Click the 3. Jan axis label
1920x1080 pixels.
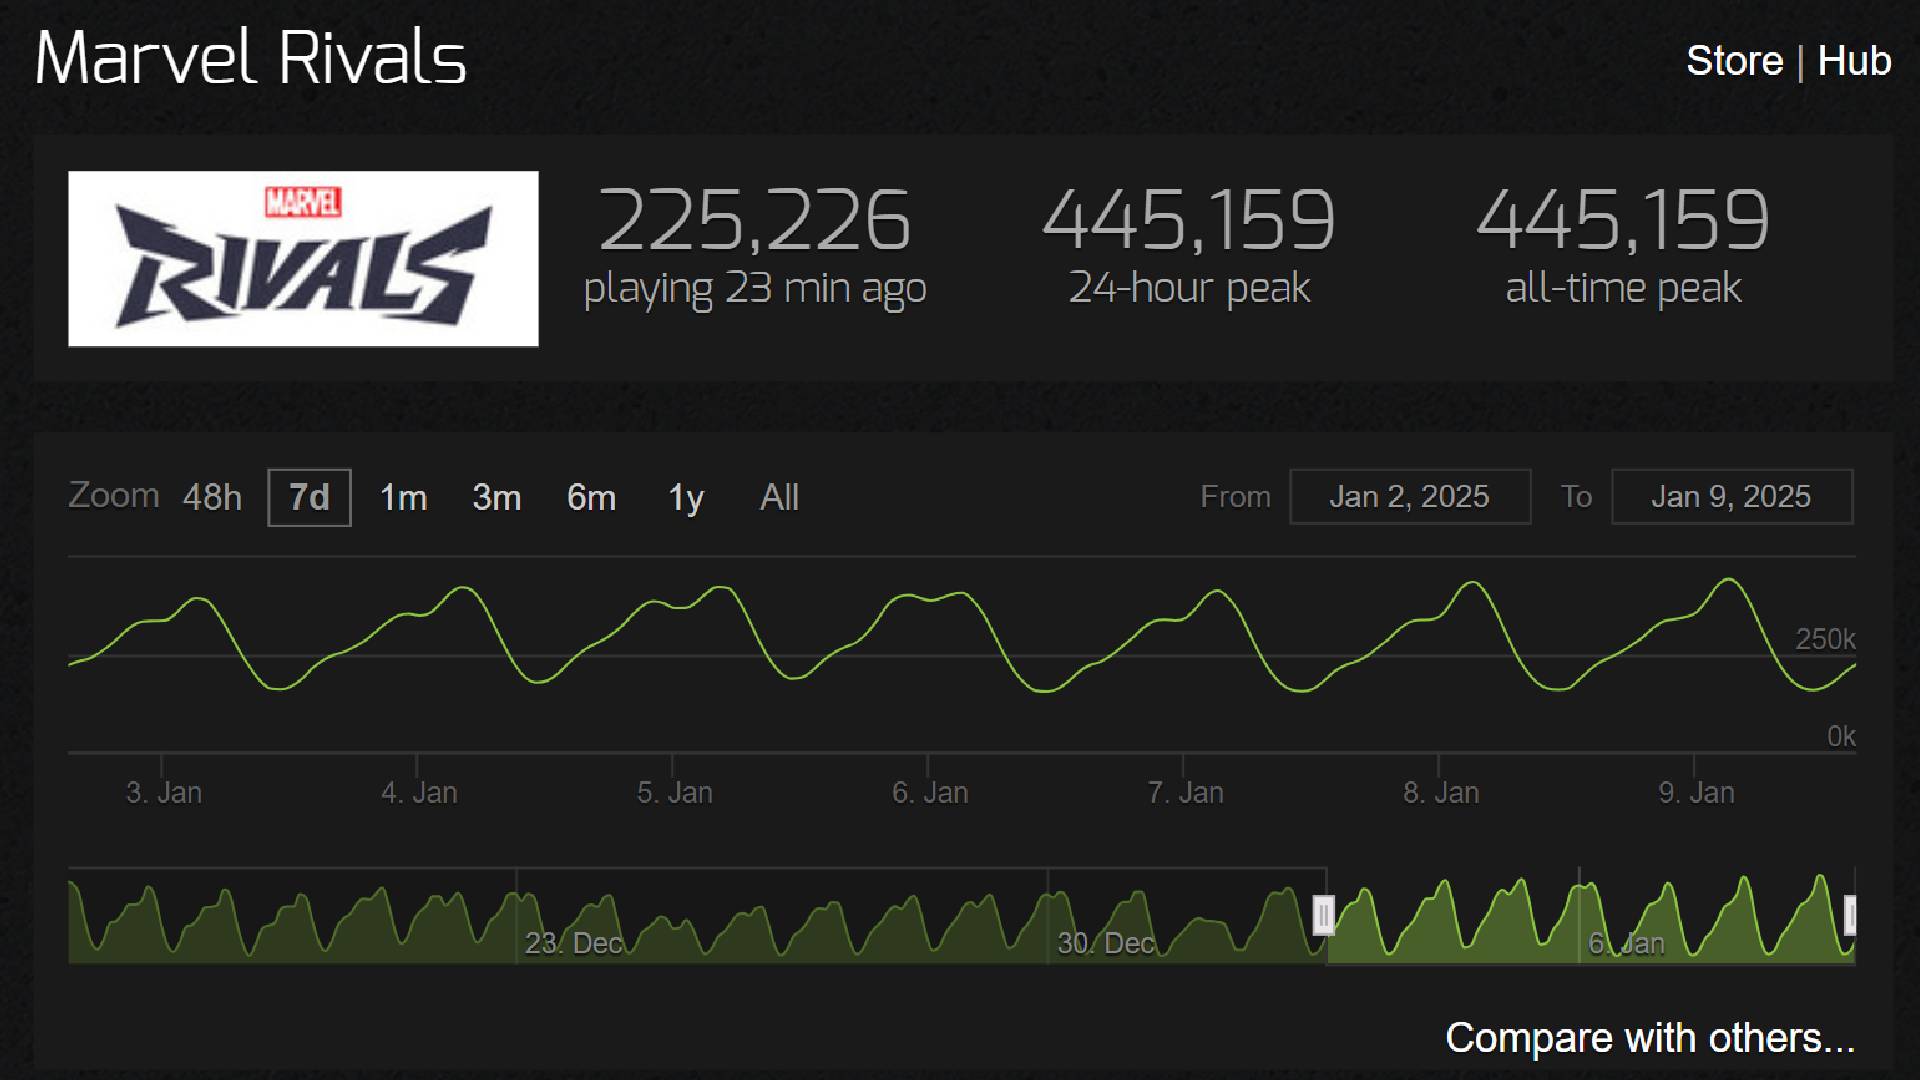(164, 793)
